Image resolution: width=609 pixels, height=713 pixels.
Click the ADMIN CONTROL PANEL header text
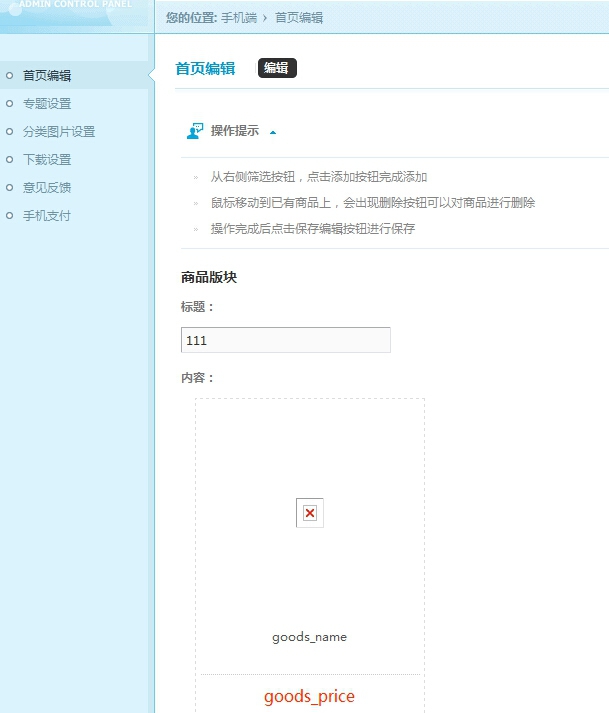[x=75, y=4]
